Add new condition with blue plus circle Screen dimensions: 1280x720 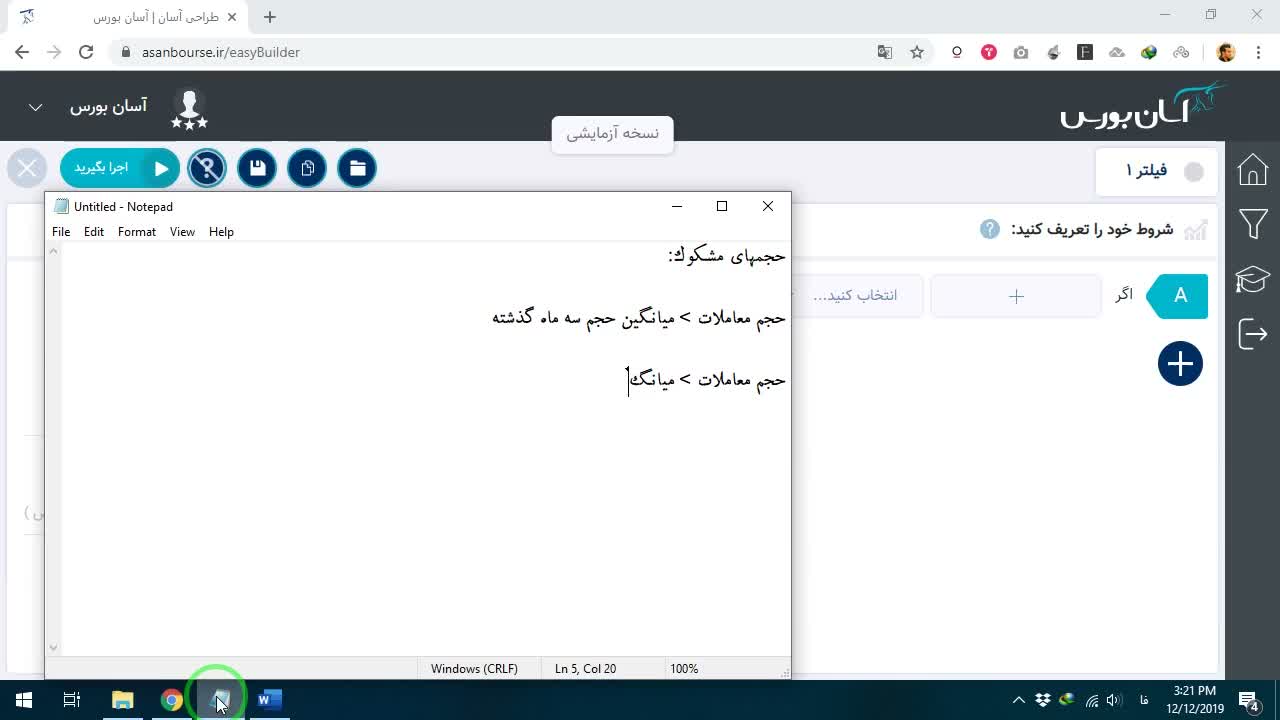1180,363
